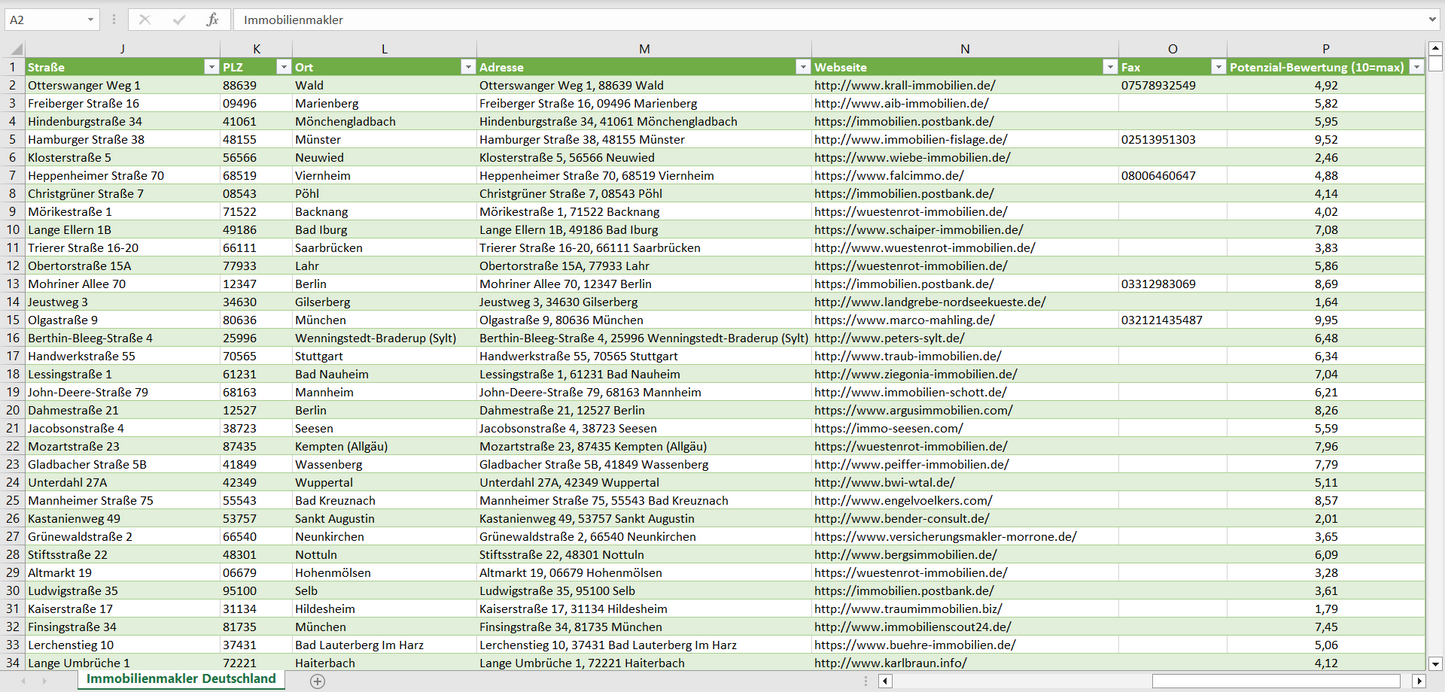Add a new sheet with plus icon
Image resolution: width=1445 pixels, height=692 pixels.
tap(317, 681)
